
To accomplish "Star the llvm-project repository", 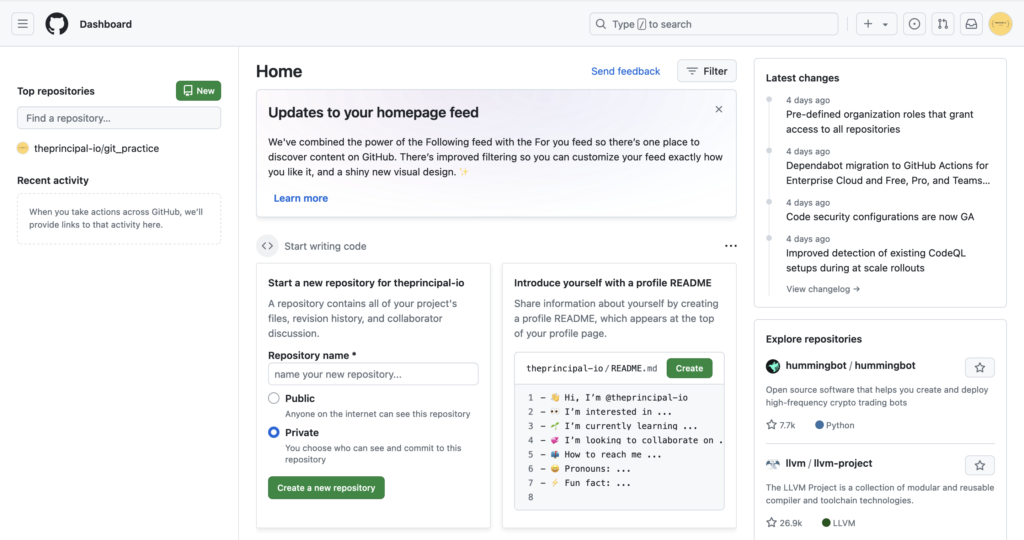I will pyautogui.click(x=980, y=466).
